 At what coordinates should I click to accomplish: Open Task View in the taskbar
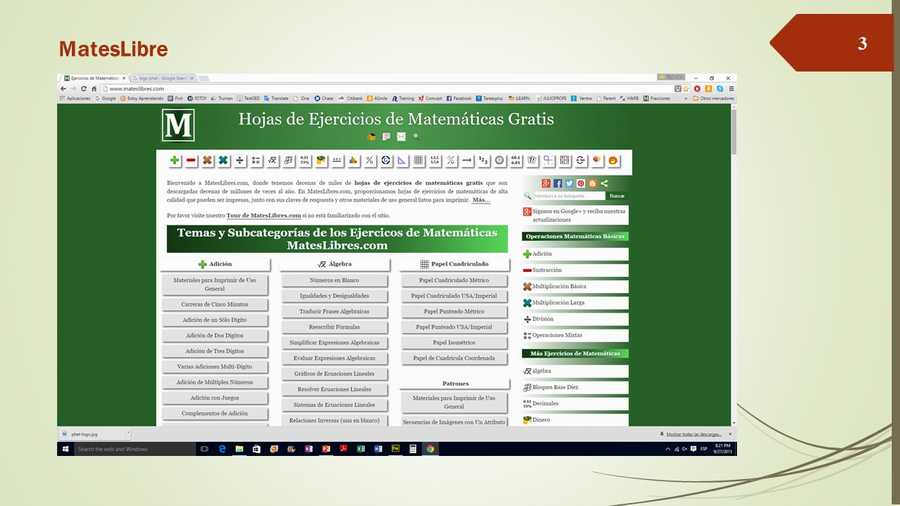[204, 449]
